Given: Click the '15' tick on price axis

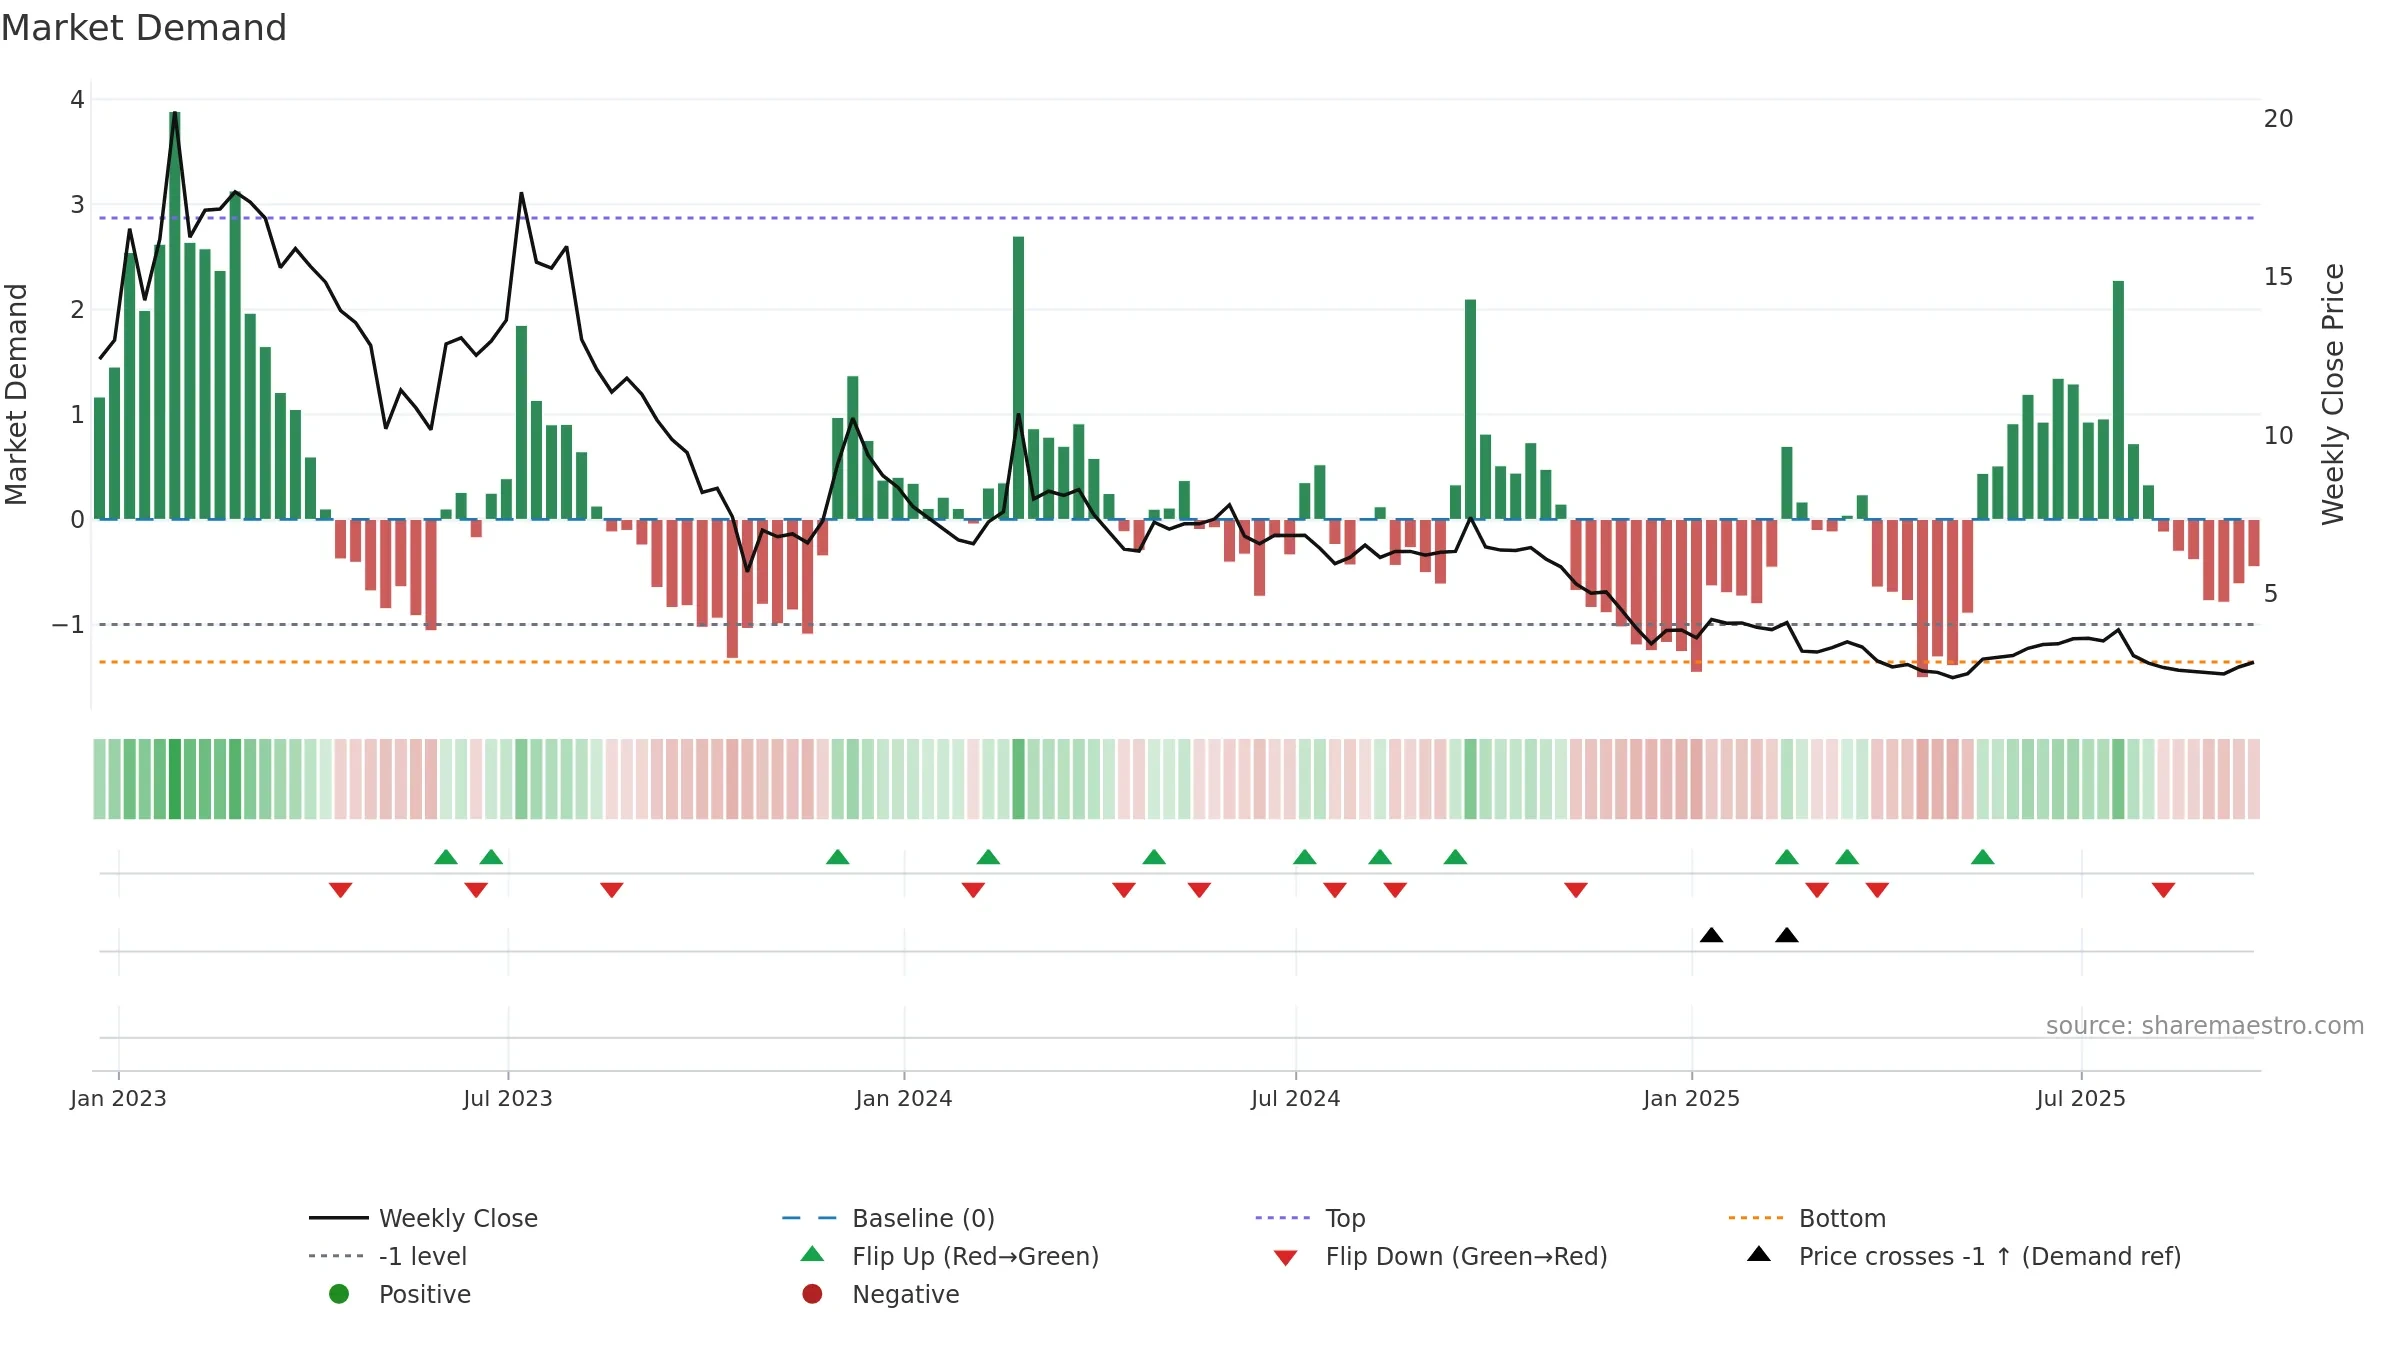Looking at the screenshot, I should 2278,276.
